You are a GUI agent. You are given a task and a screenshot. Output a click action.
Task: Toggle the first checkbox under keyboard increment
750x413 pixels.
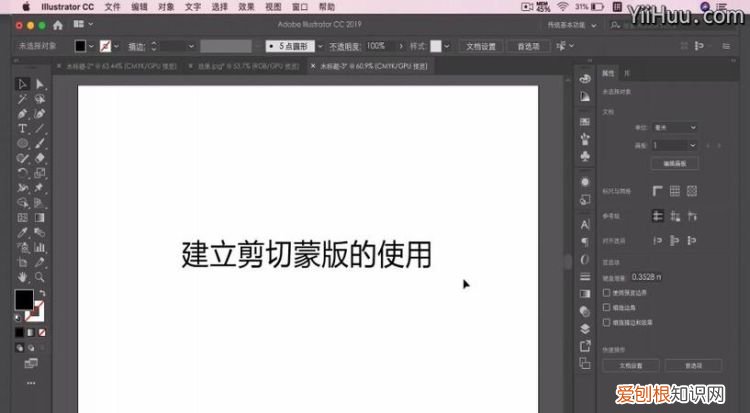[606, 292]
